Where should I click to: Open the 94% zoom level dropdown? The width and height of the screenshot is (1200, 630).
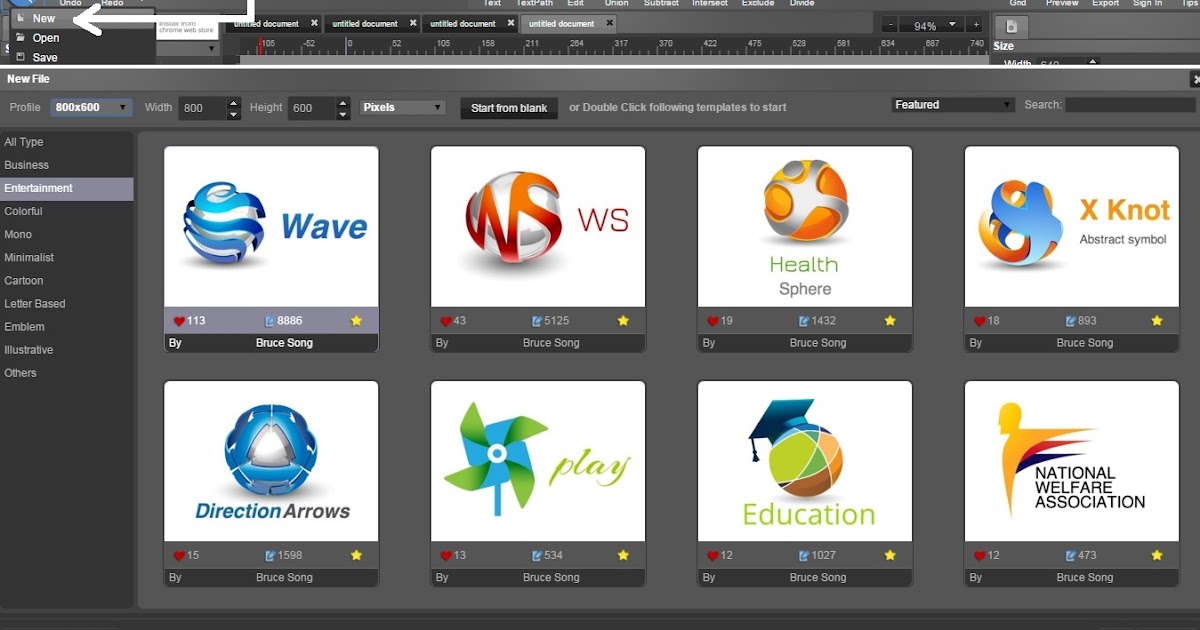(931, 25)
